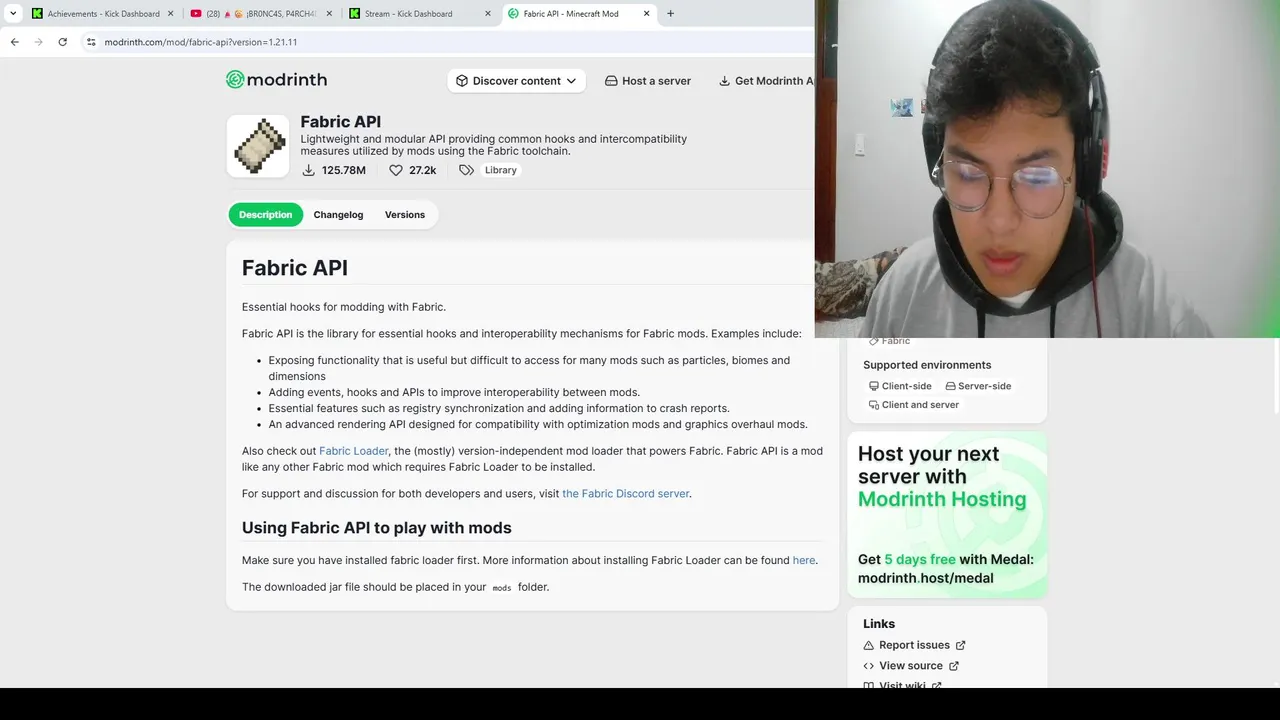Click 'Using Fabric API to play with mods' heading
This screenshot has height=720, width=1280.
coord(376,528)
